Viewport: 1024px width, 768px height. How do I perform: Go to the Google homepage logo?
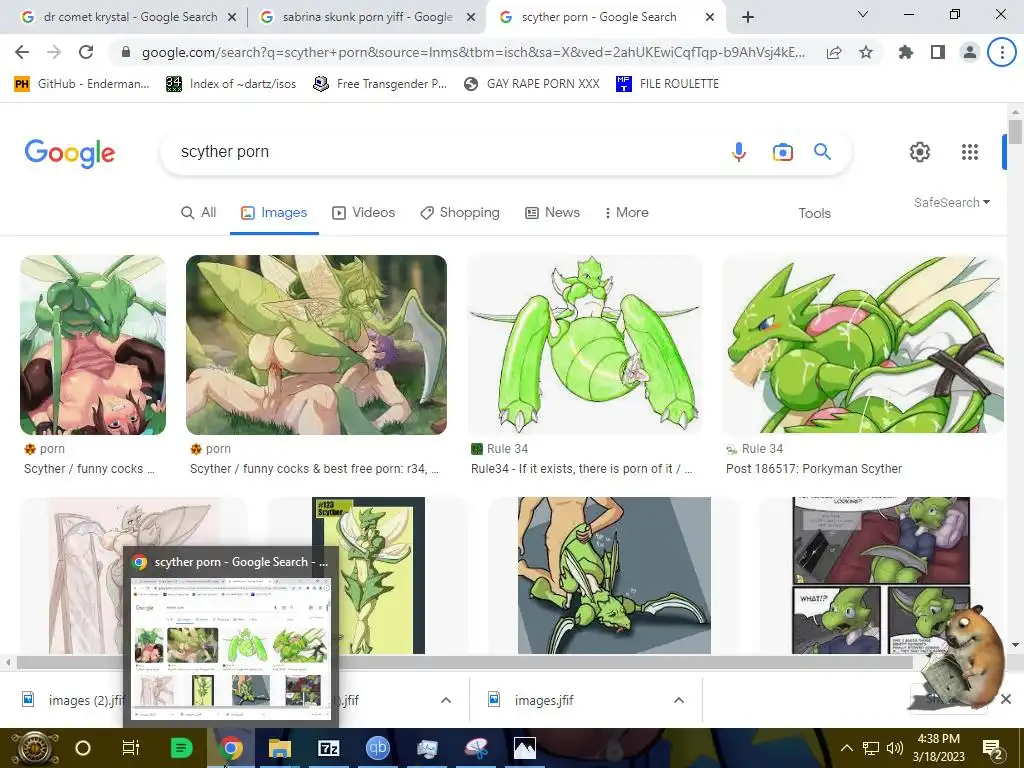click(x=70, y=153)
